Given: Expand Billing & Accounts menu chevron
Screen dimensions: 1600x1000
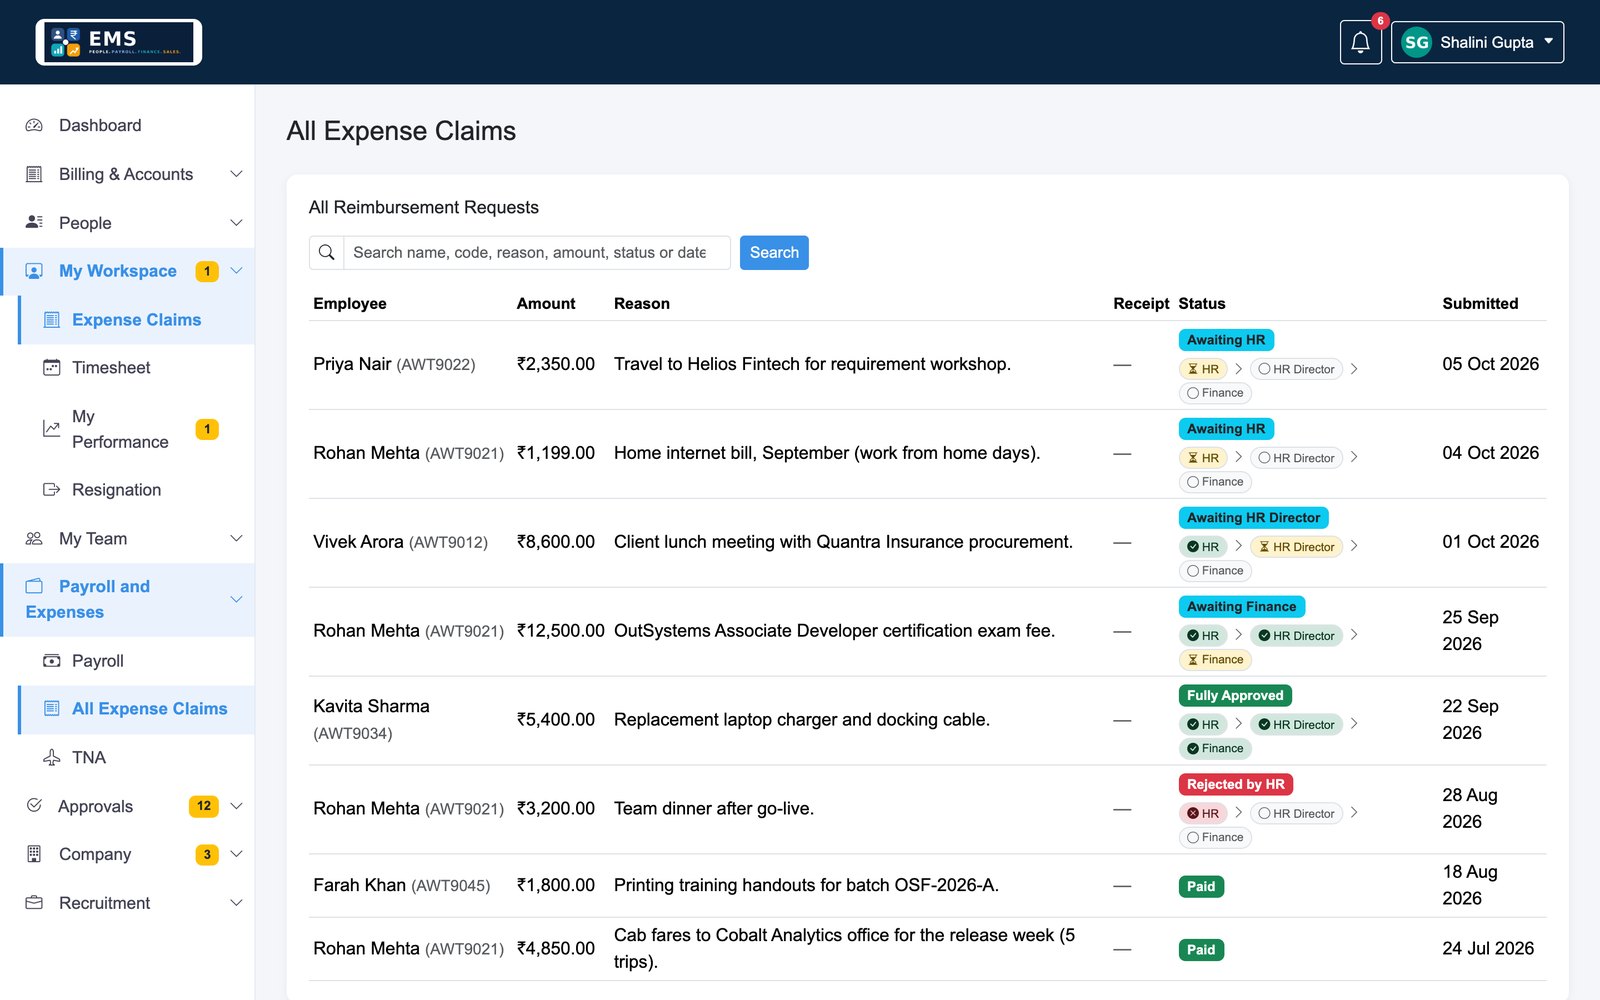Looking at the screenshot, I should [236, 174].
